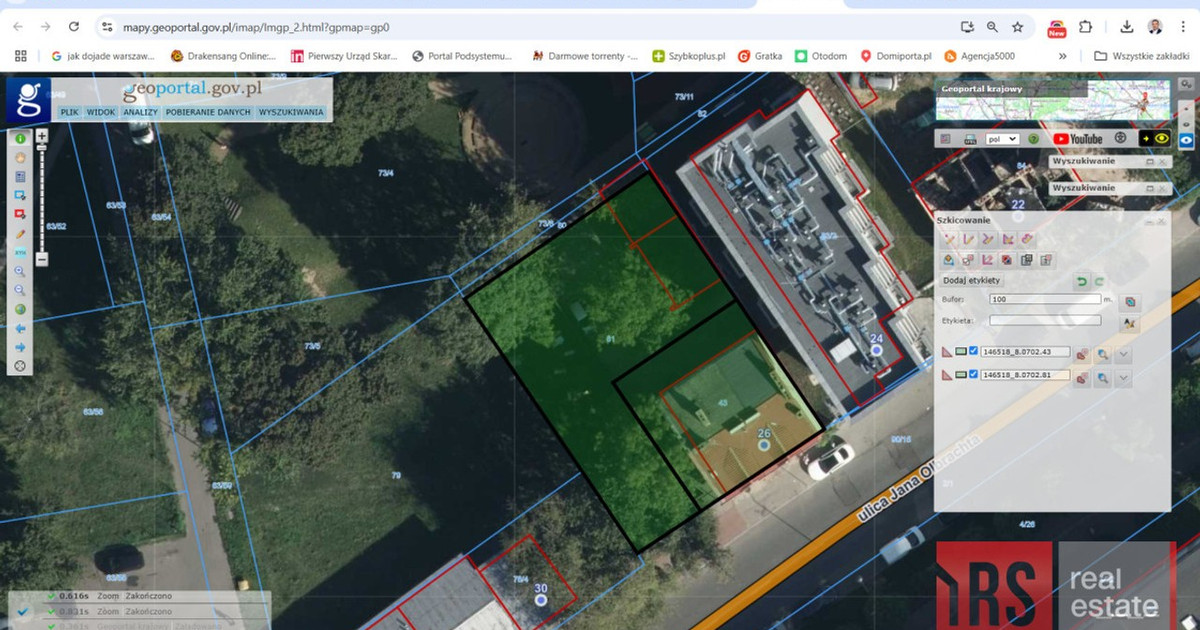Uncheck the checkbox for 146518_8.0702.81

pyautogui.click(x=973, y=375)
